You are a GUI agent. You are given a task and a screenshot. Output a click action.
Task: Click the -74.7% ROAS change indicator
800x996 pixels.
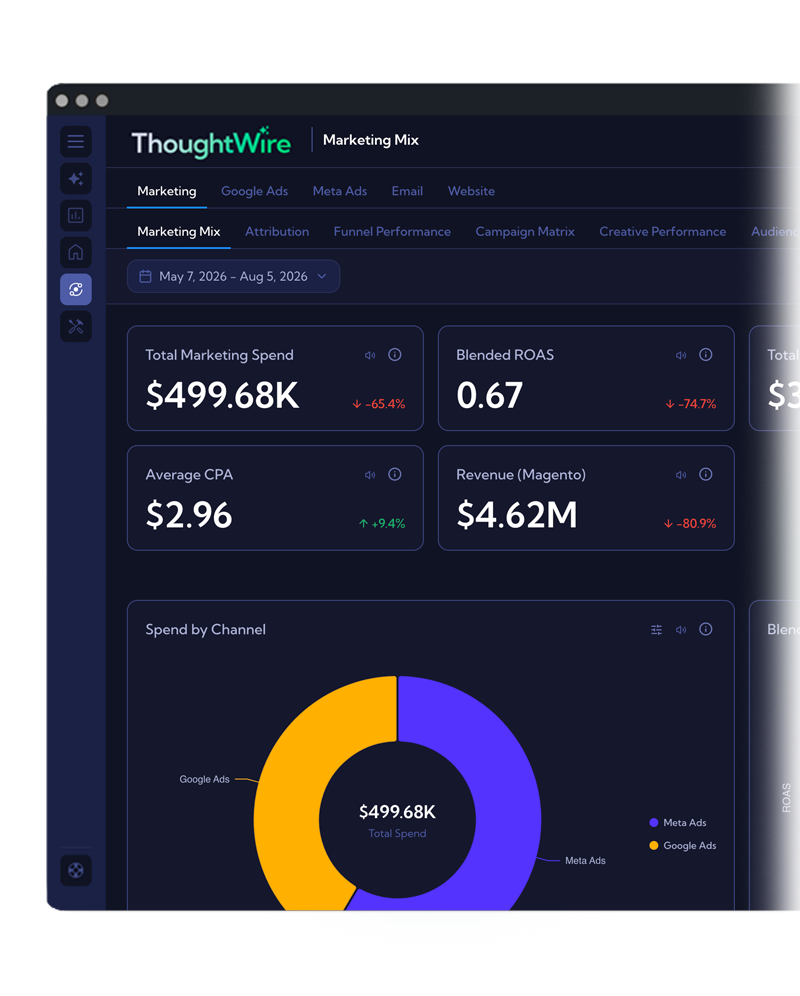pyautogui.click(x=691, y=404)
